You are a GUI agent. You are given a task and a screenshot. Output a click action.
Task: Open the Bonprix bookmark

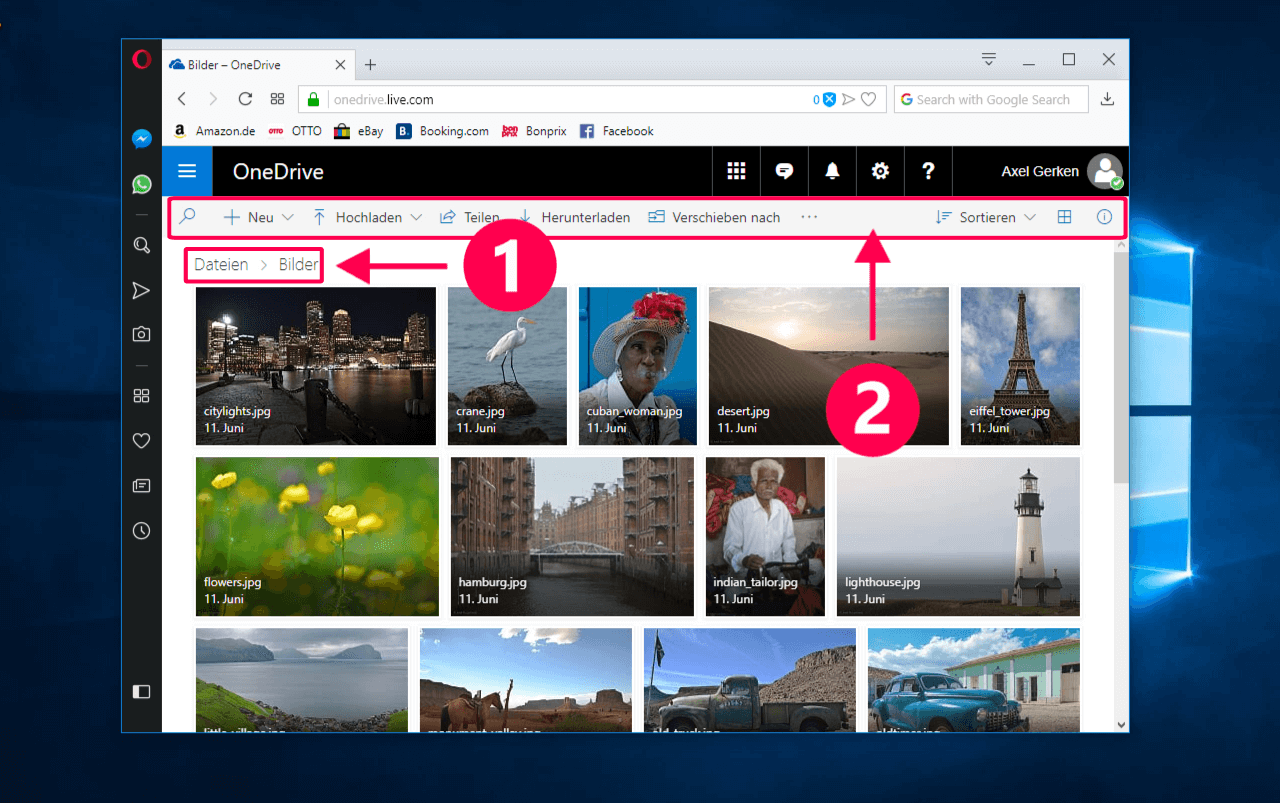coord(534,131)
